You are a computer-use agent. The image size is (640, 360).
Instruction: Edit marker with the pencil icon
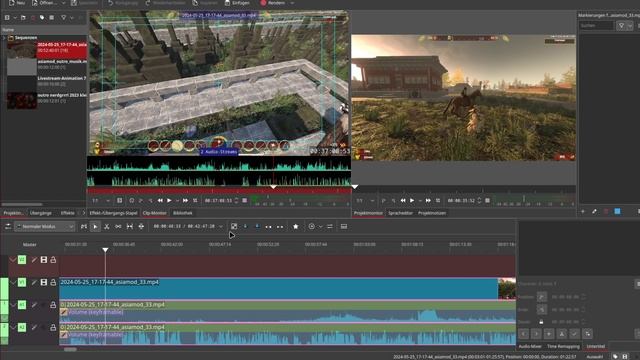[x=594, y=211]
